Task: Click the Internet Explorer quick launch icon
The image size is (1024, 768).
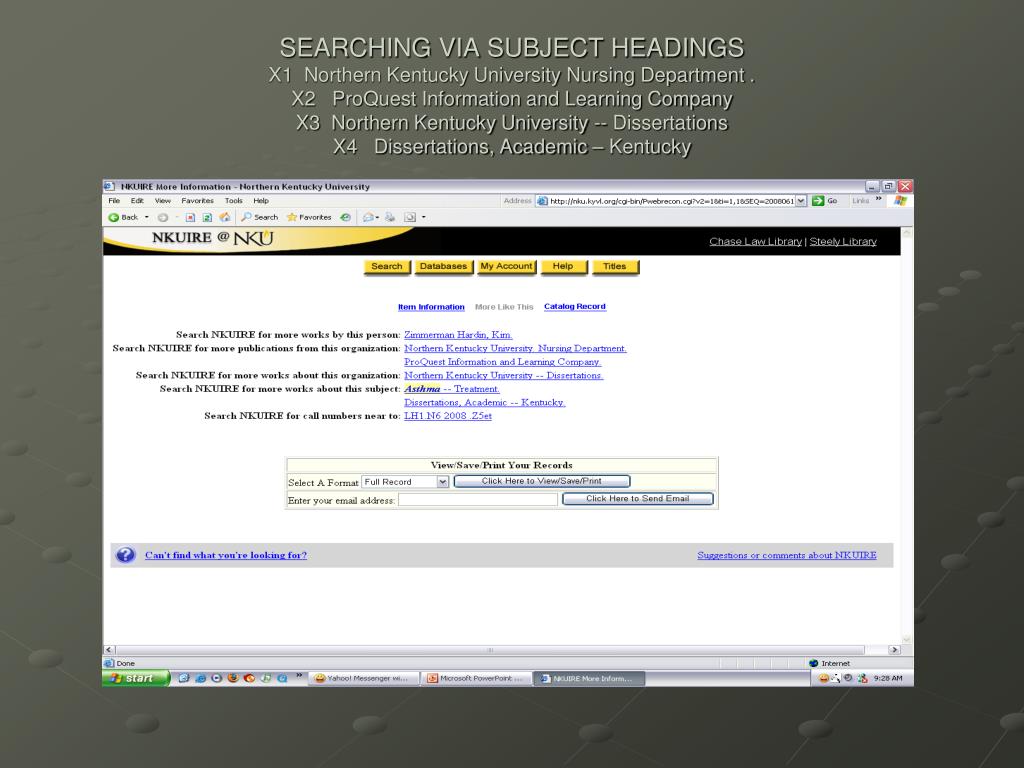Action: [x=200, y=679]
